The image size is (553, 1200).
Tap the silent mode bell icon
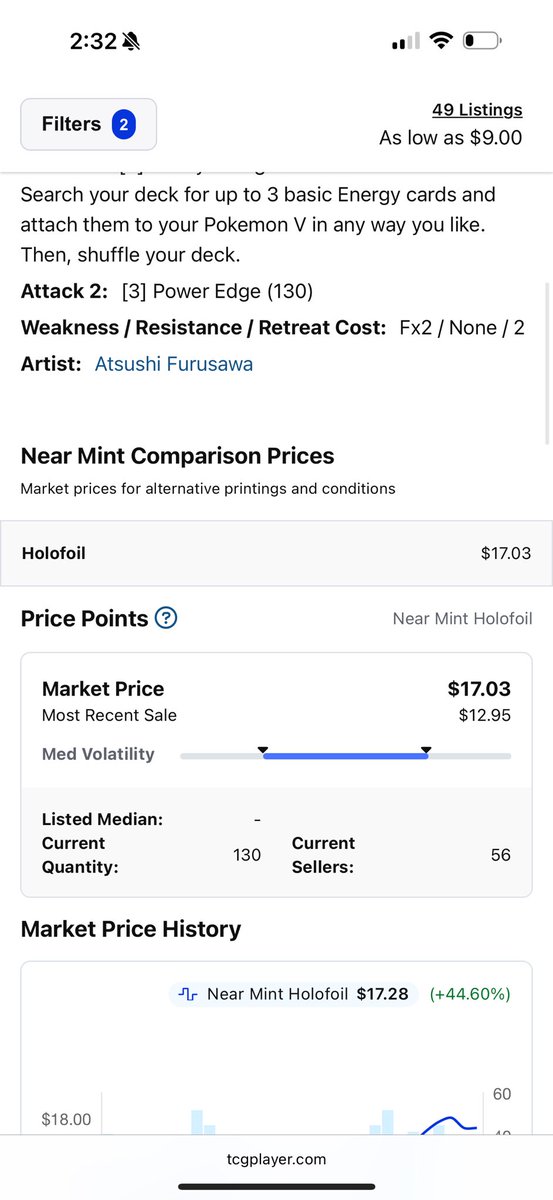coord(132,41)
